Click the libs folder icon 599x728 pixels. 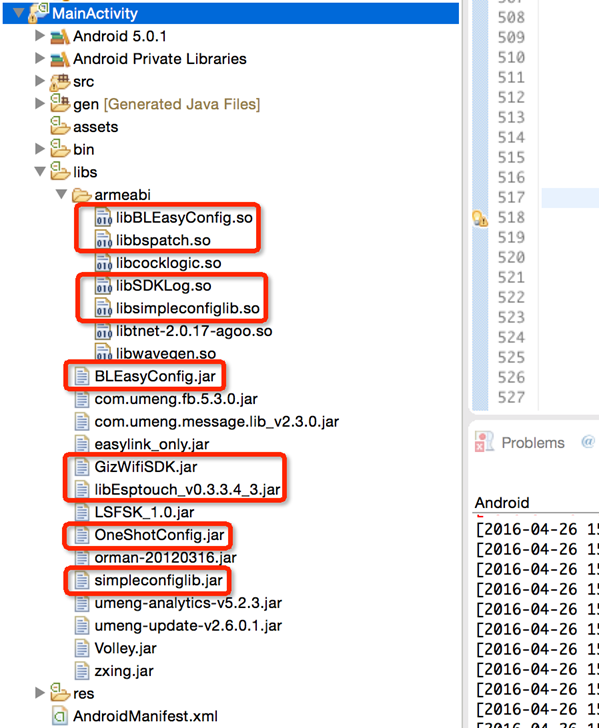[60, 171]
